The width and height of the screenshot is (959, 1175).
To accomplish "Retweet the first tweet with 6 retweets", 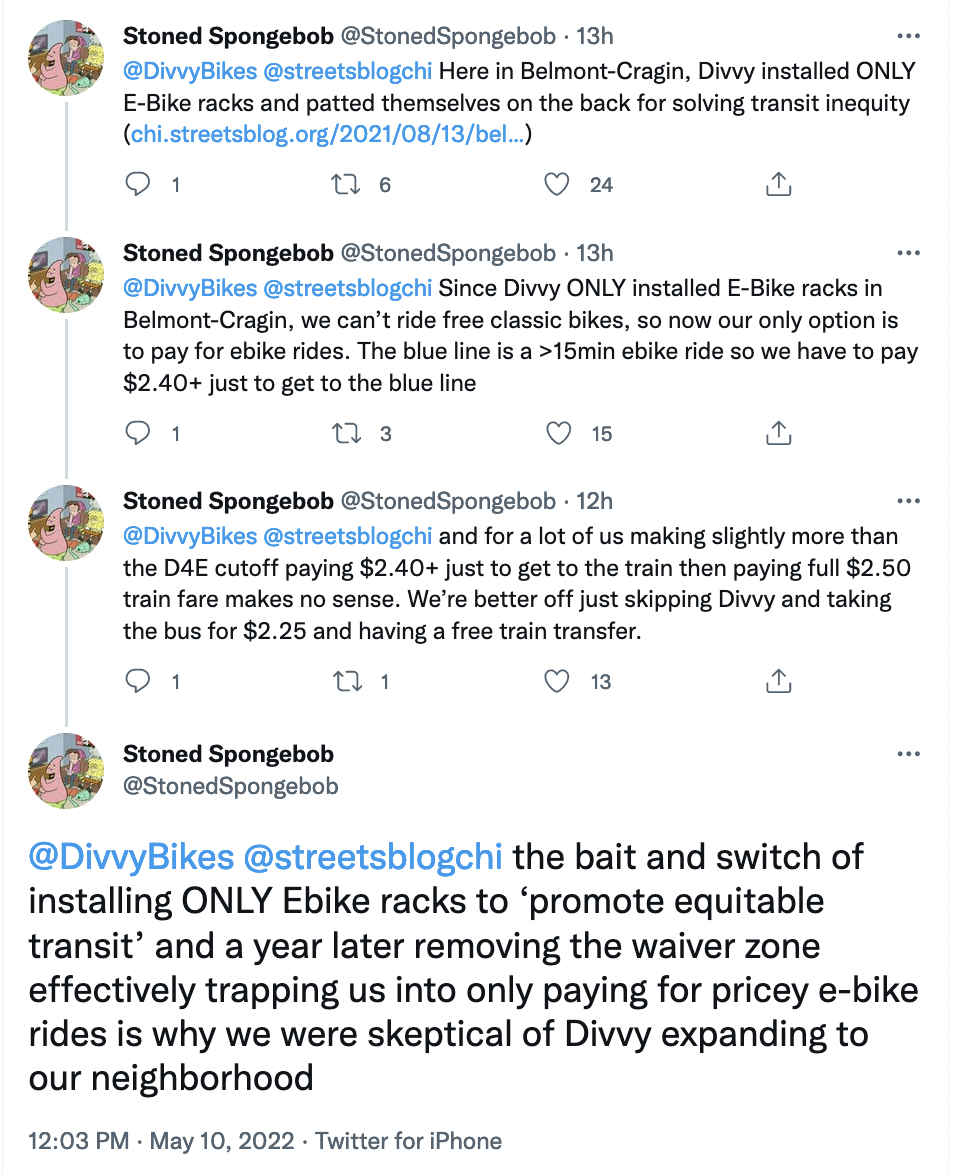I will tap(345, 185).
